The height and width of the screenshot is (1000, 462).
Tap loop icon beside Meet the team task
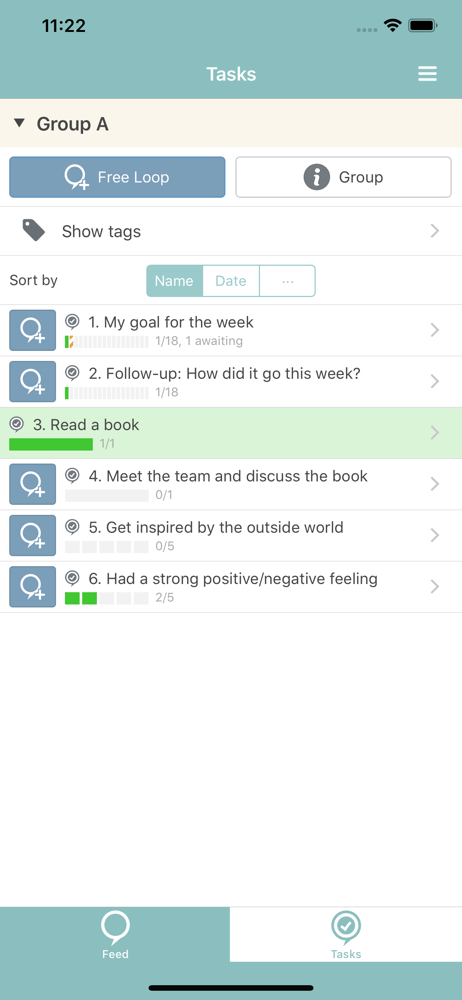pyautogui.click(x=33, y=484)
